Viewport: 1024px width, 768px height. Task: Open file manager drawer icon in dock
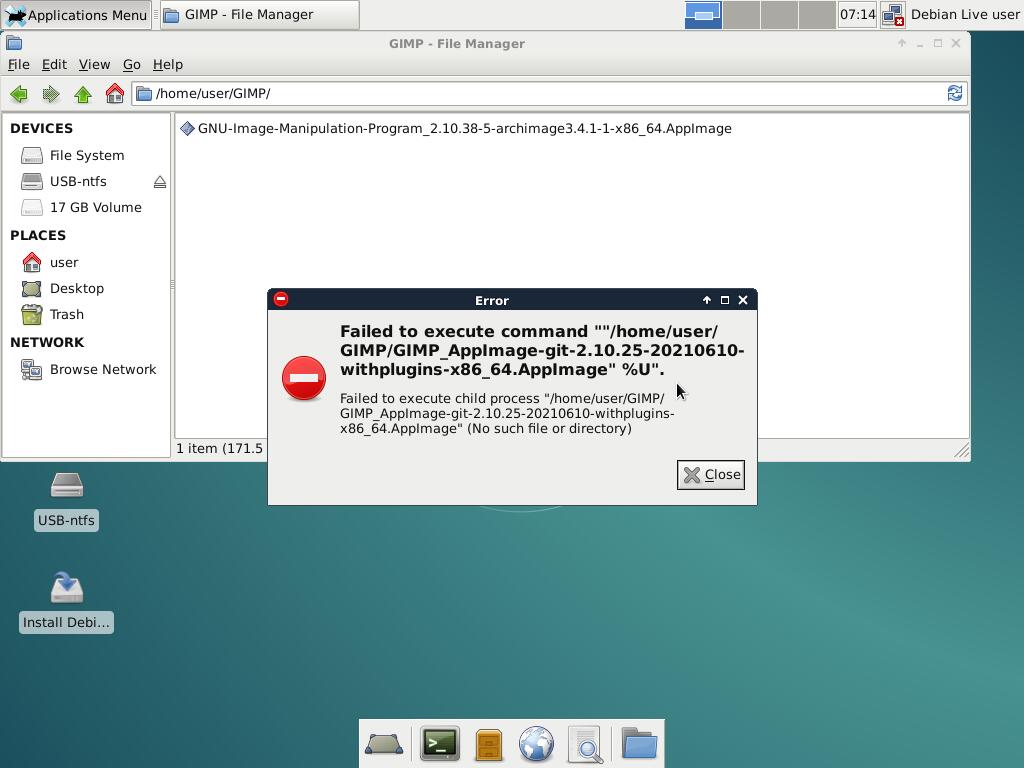488,744
